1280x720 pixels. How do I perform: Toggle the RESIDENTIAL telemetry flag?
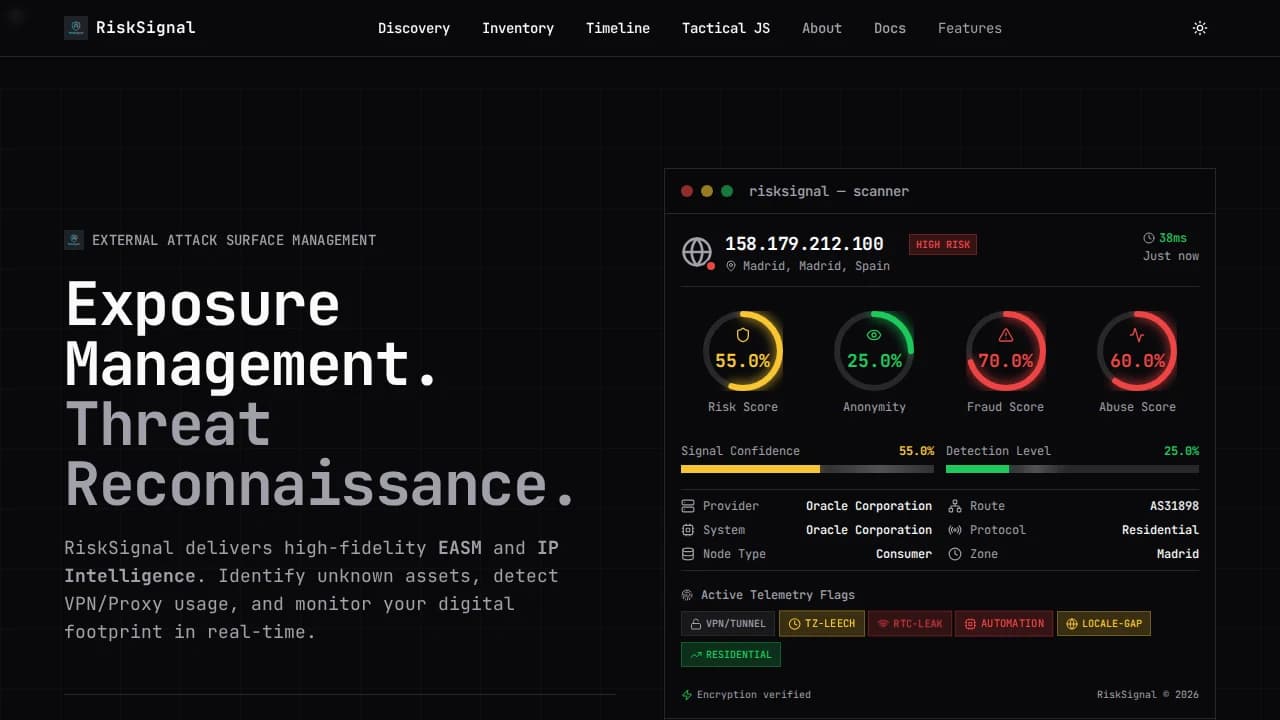(731, 654)
